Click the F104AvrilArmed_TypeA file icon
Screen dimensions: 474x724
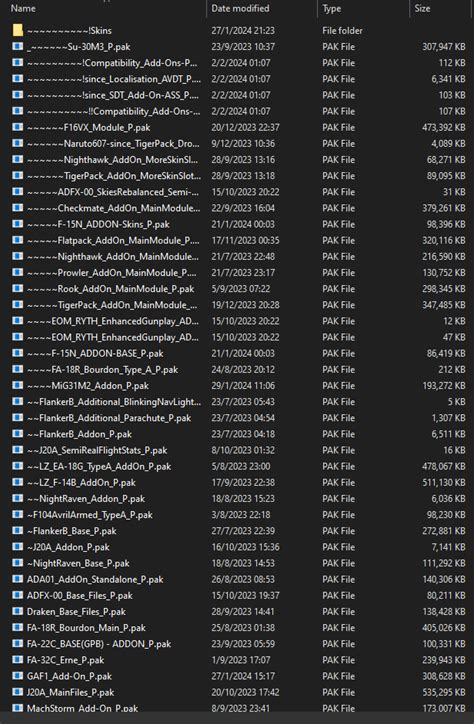[x=18, y=514]
